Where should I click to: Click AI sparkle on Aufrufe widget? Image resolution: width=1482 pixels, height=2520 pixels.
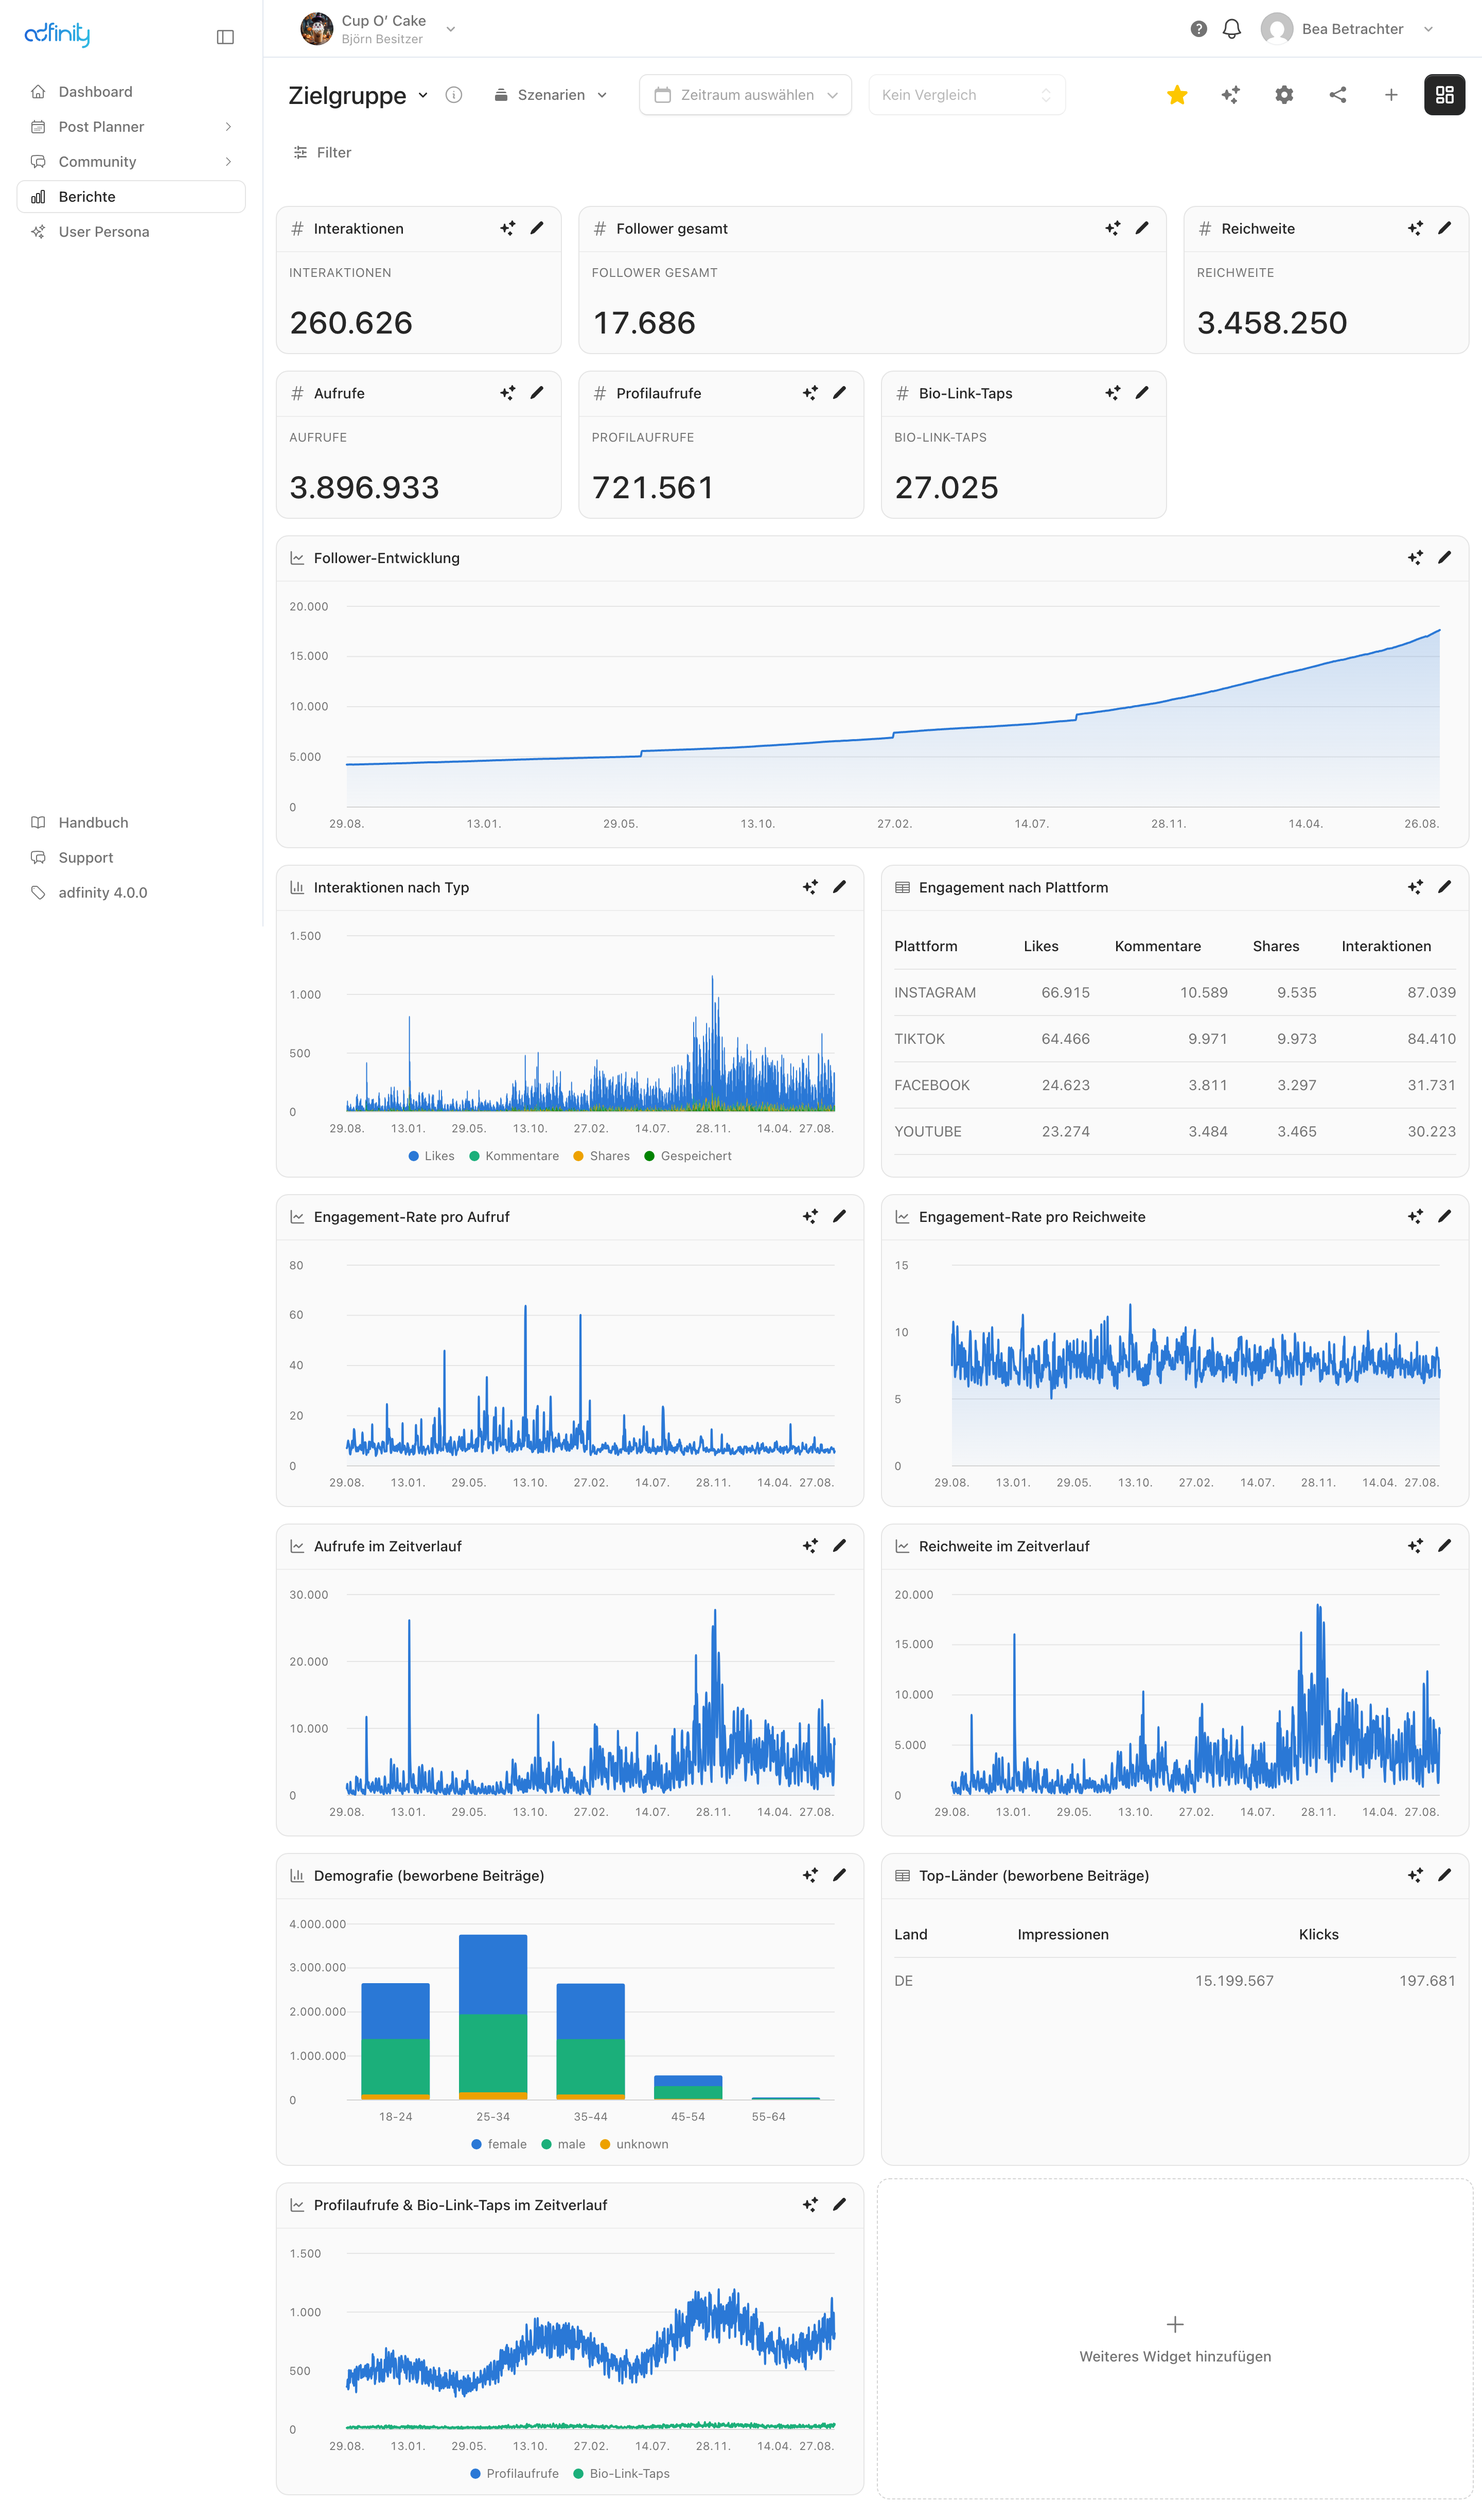(x=508, y=393)
